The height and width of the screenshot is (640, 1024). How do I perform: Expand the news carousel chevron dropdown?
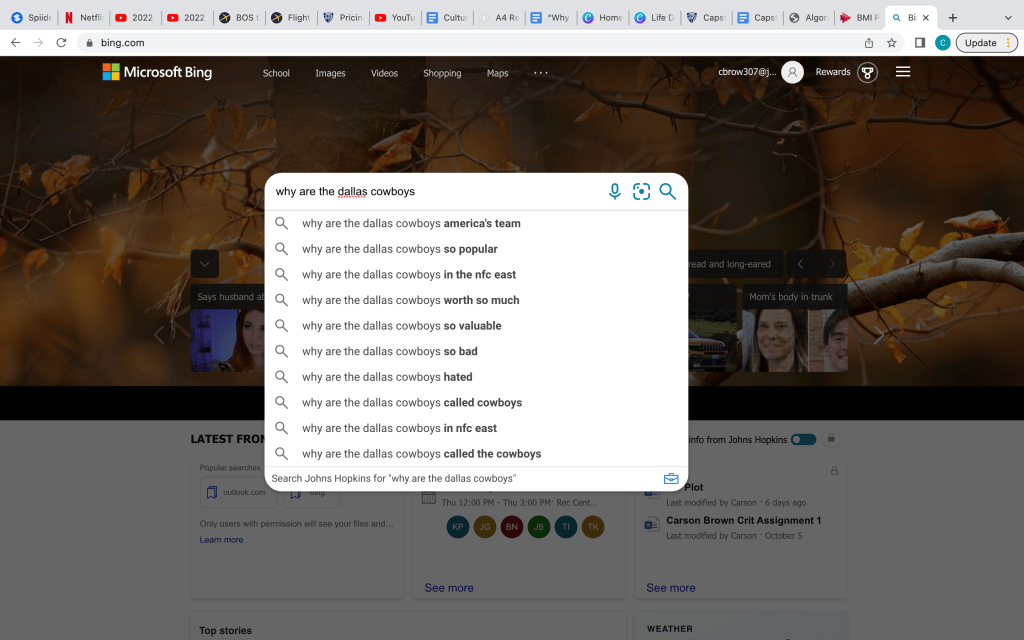coord(205,264)
